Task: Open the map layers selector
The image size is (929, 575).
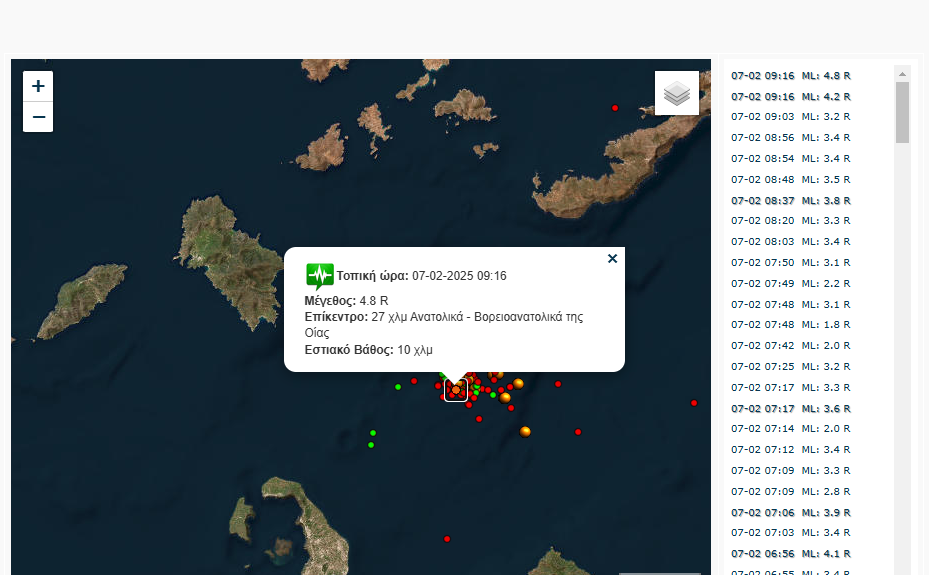Action: click(x=677, y=93)
